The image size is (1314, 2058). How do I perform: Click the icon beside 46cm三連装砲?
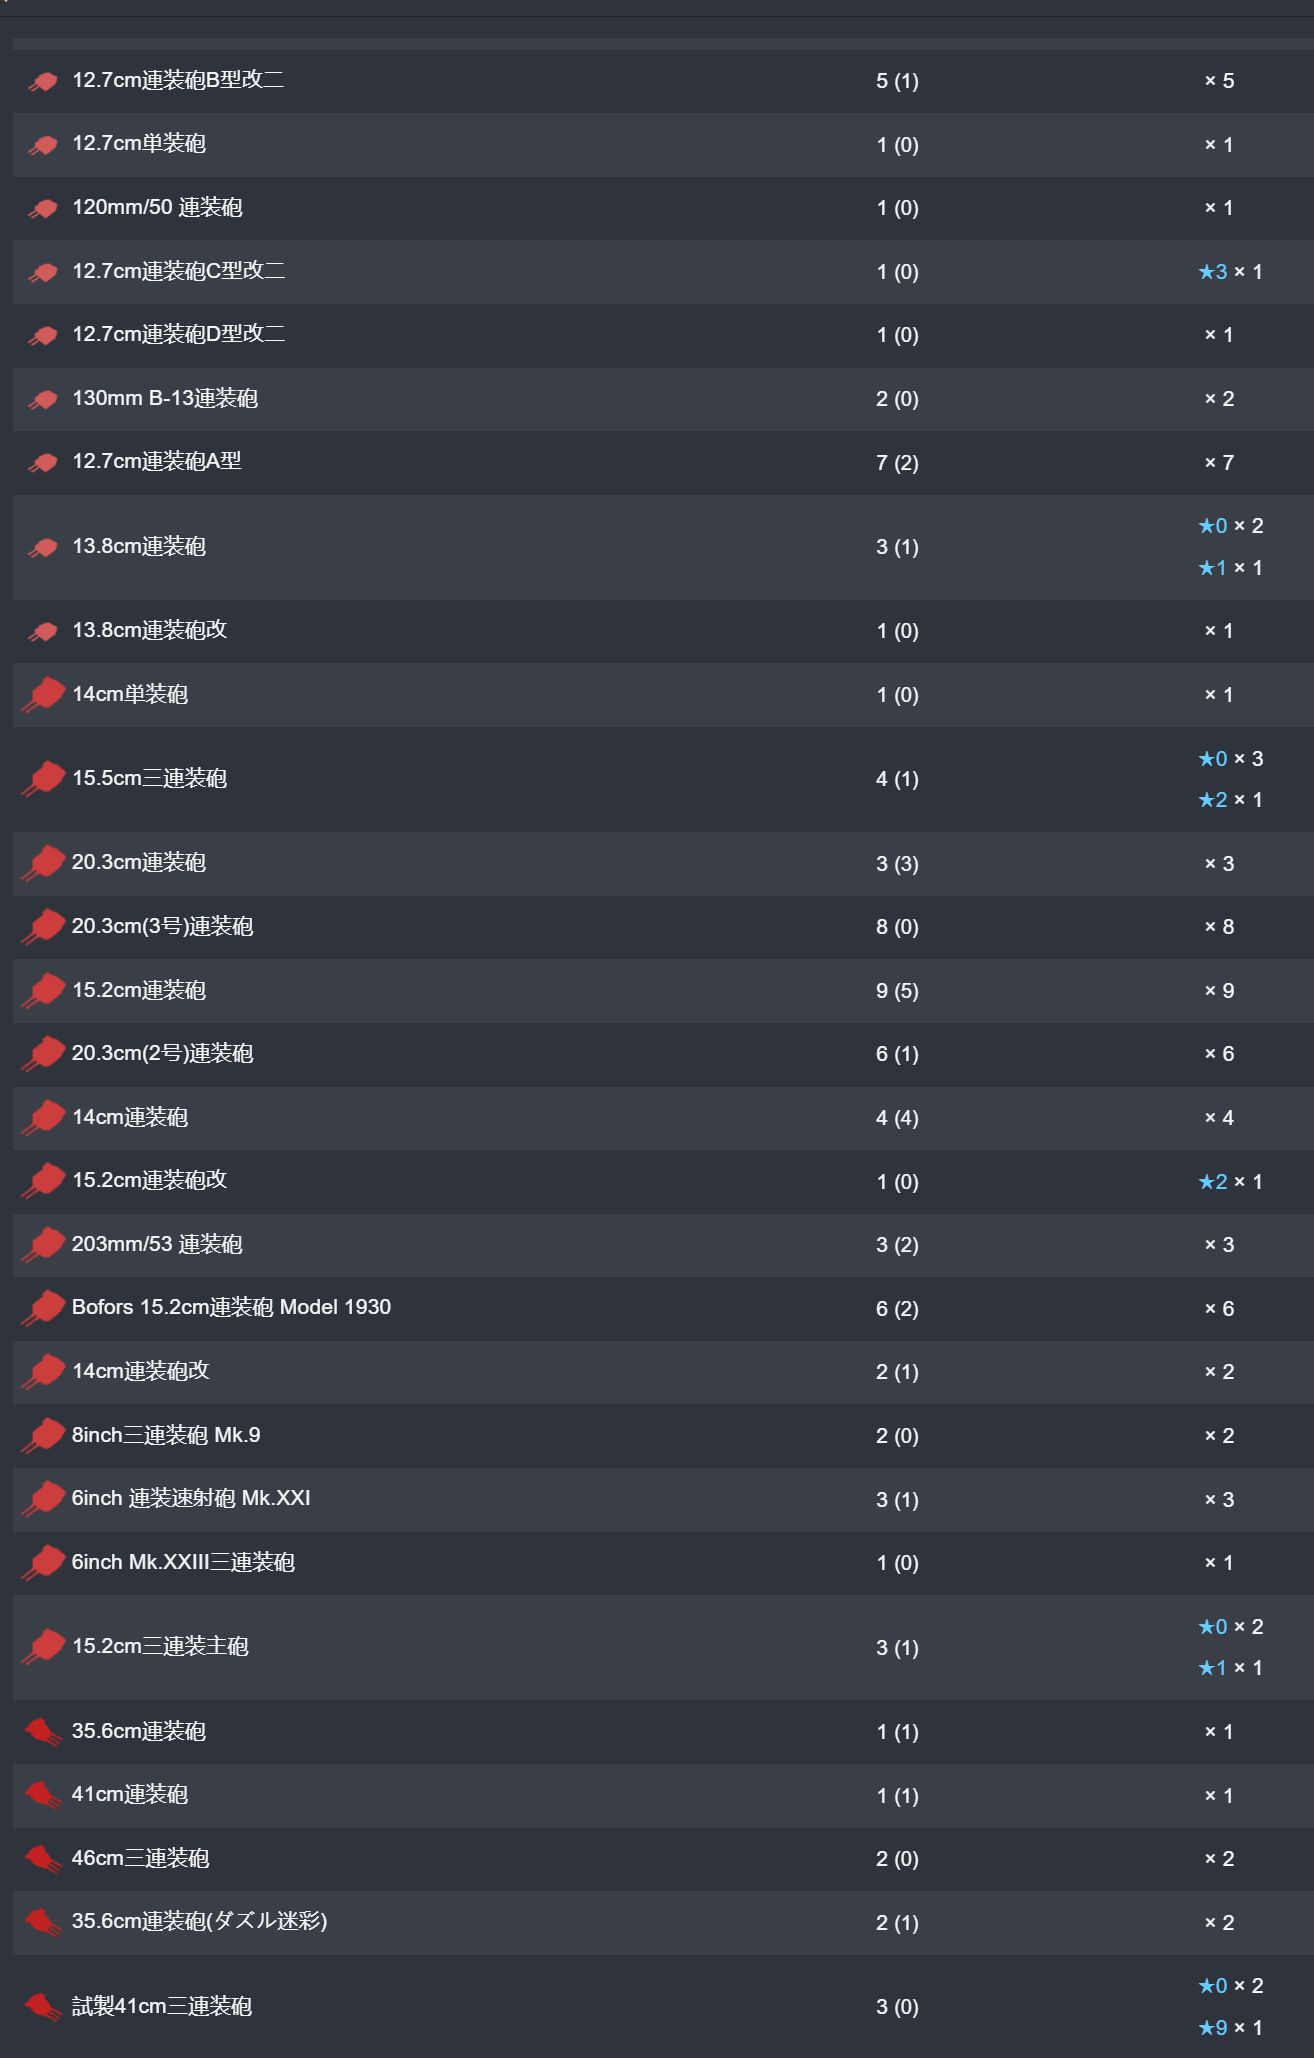43,1859
